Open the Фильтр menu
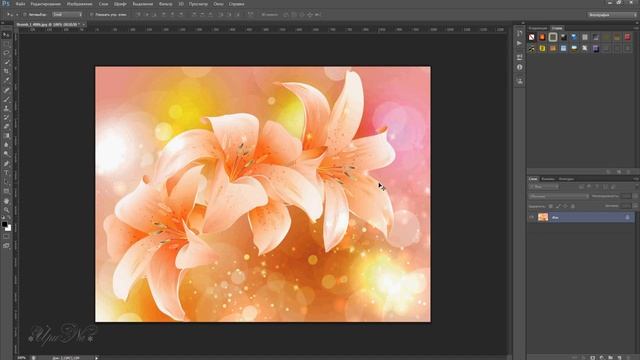 click(165, 4)
